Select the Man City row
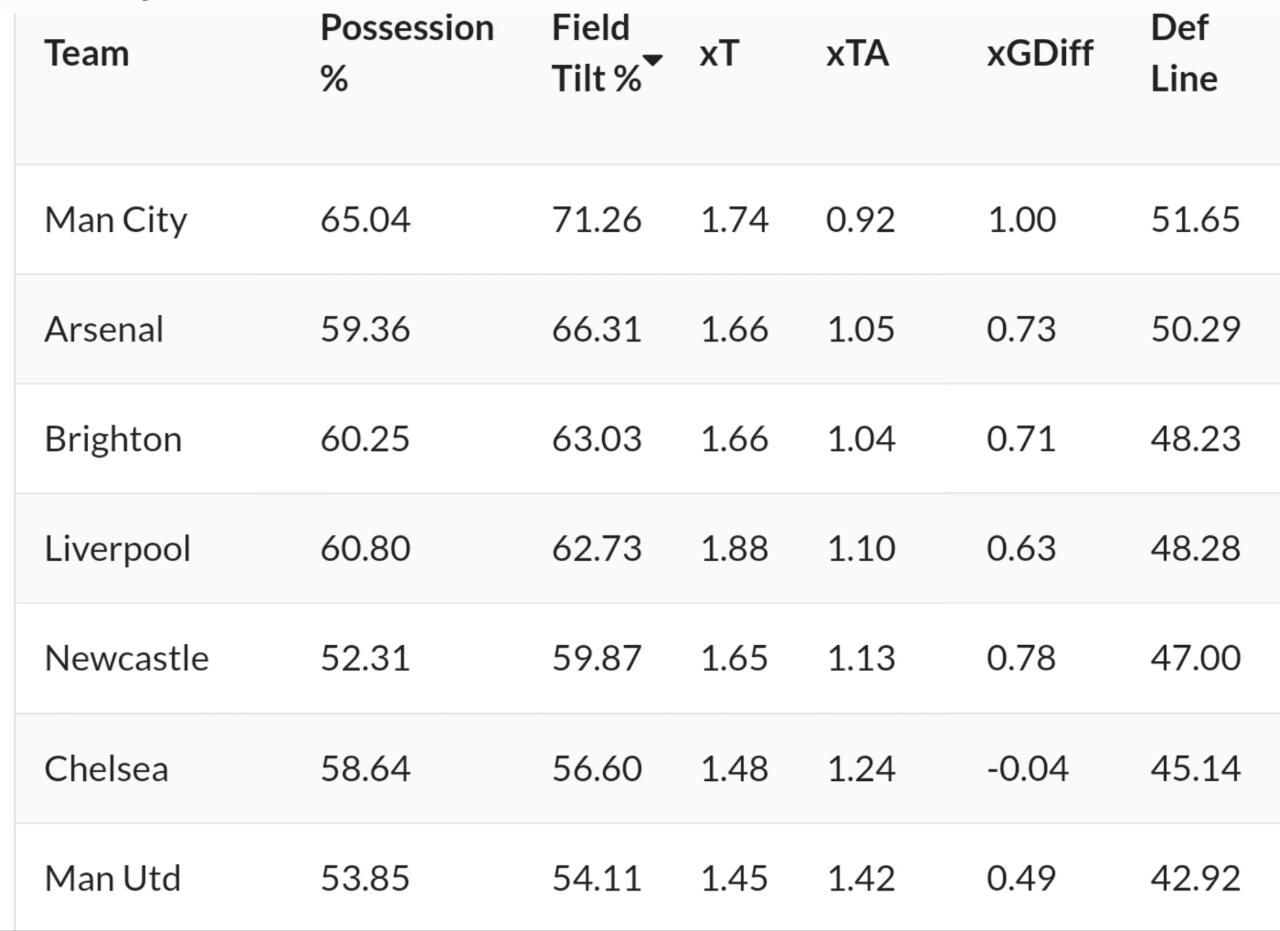Screen dimensions: 1280x931 coord(116,220)
